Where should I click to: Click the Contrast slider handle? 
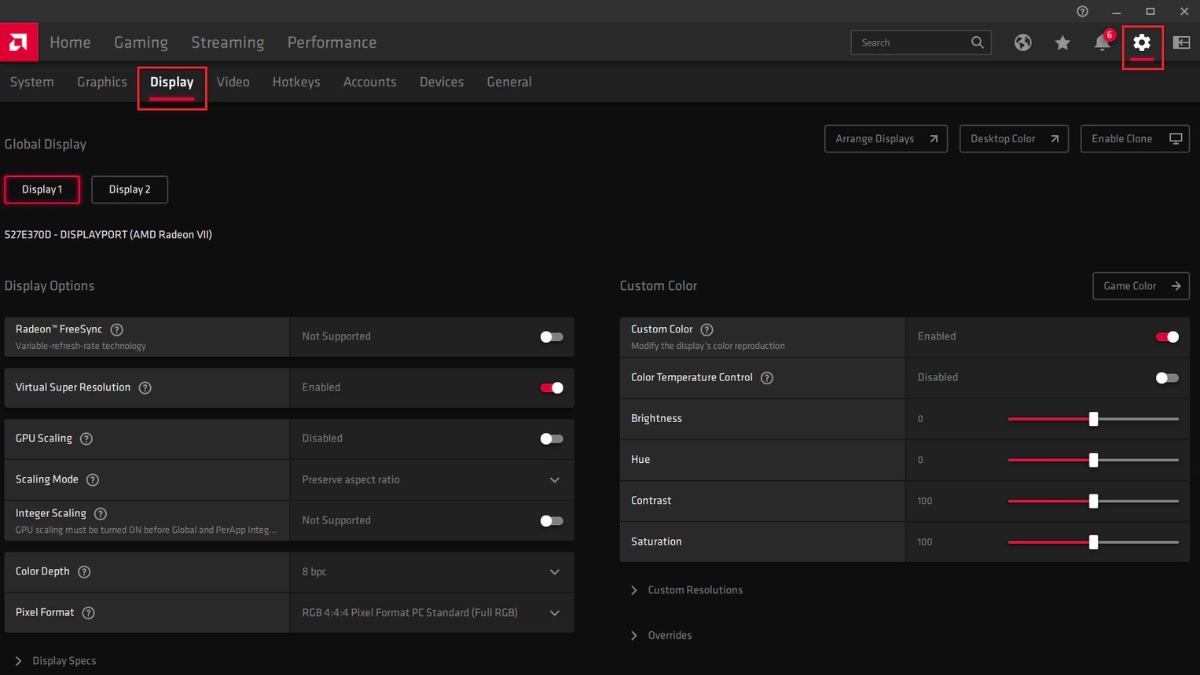1093,501
